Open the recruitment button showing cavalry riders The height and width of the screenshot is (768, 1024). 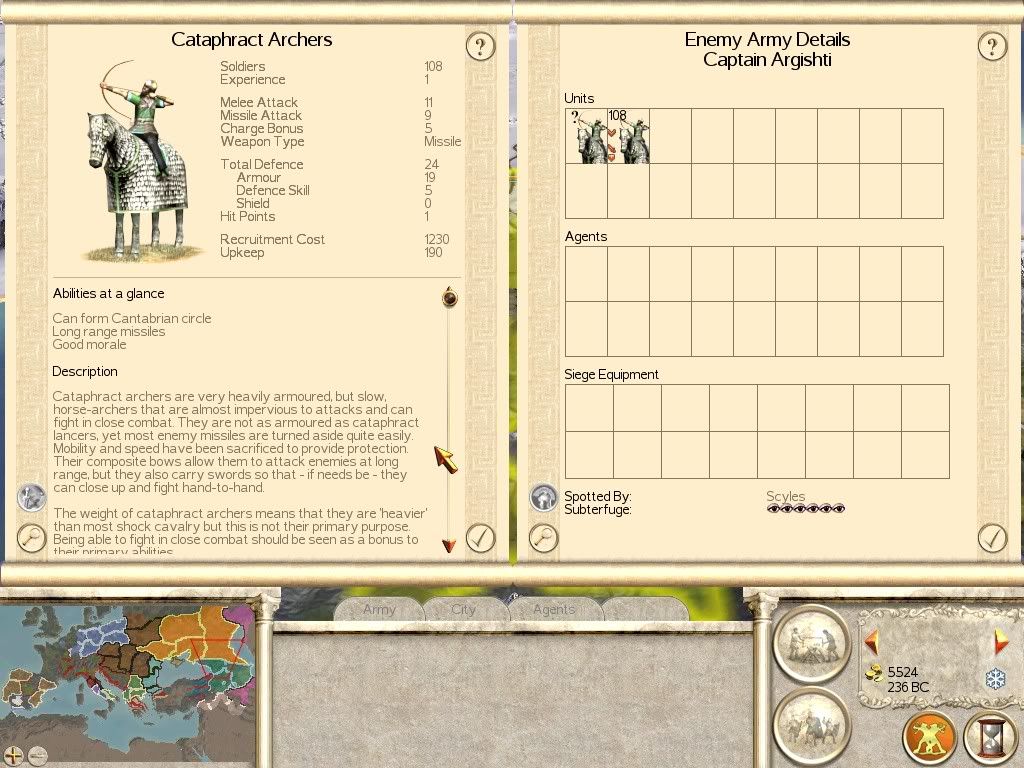tap(812, 725)
